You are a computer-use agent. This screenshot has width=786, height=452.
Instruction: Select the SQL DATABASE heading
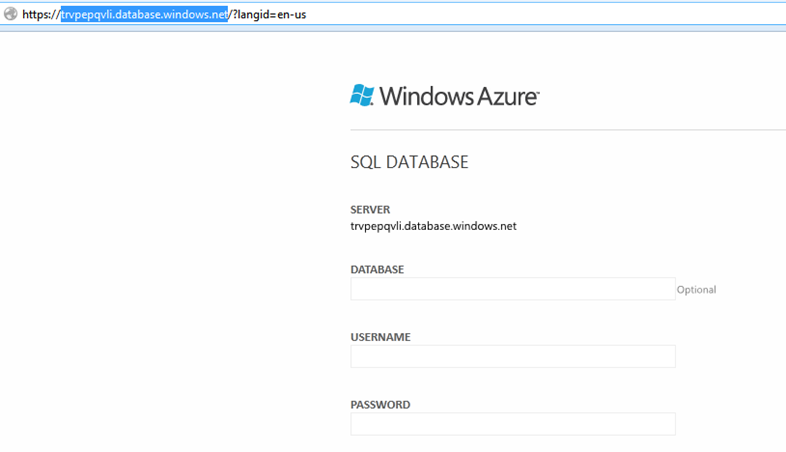(x=409, y=162)
